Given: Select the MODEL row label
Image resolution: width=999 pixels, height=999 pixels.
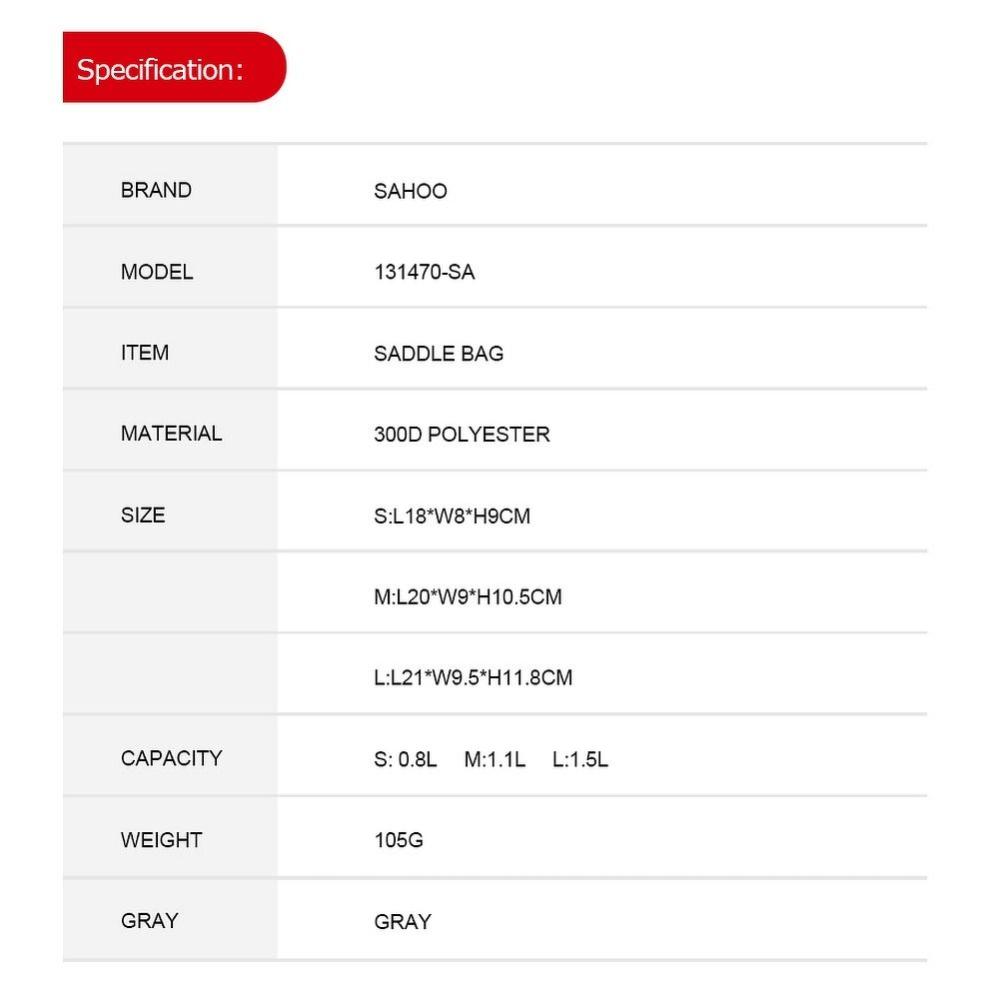Looking at the screenshot, I should coord(157,272).
